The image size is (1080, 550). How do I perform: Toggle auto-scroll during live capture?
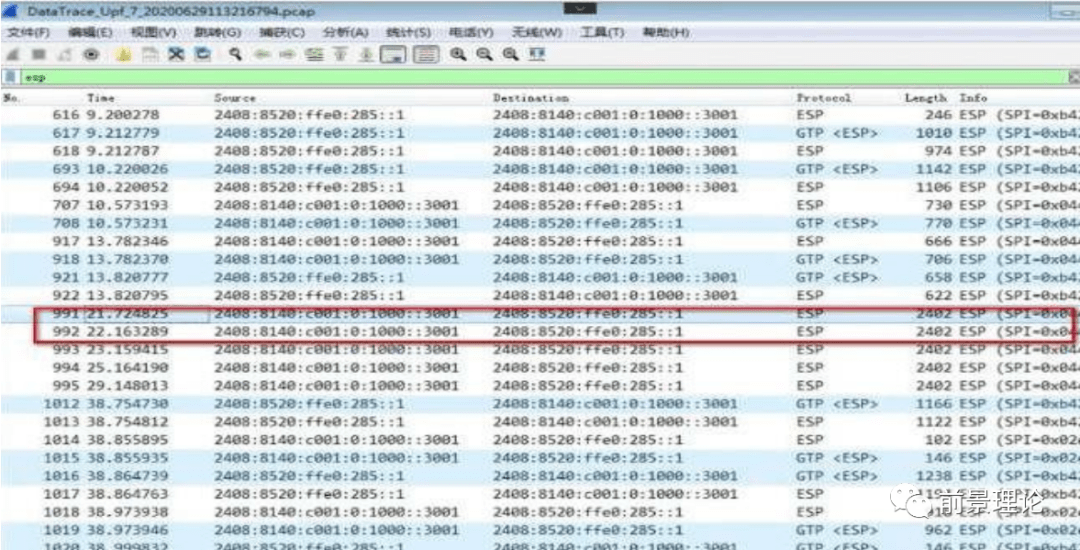(393, 55)
